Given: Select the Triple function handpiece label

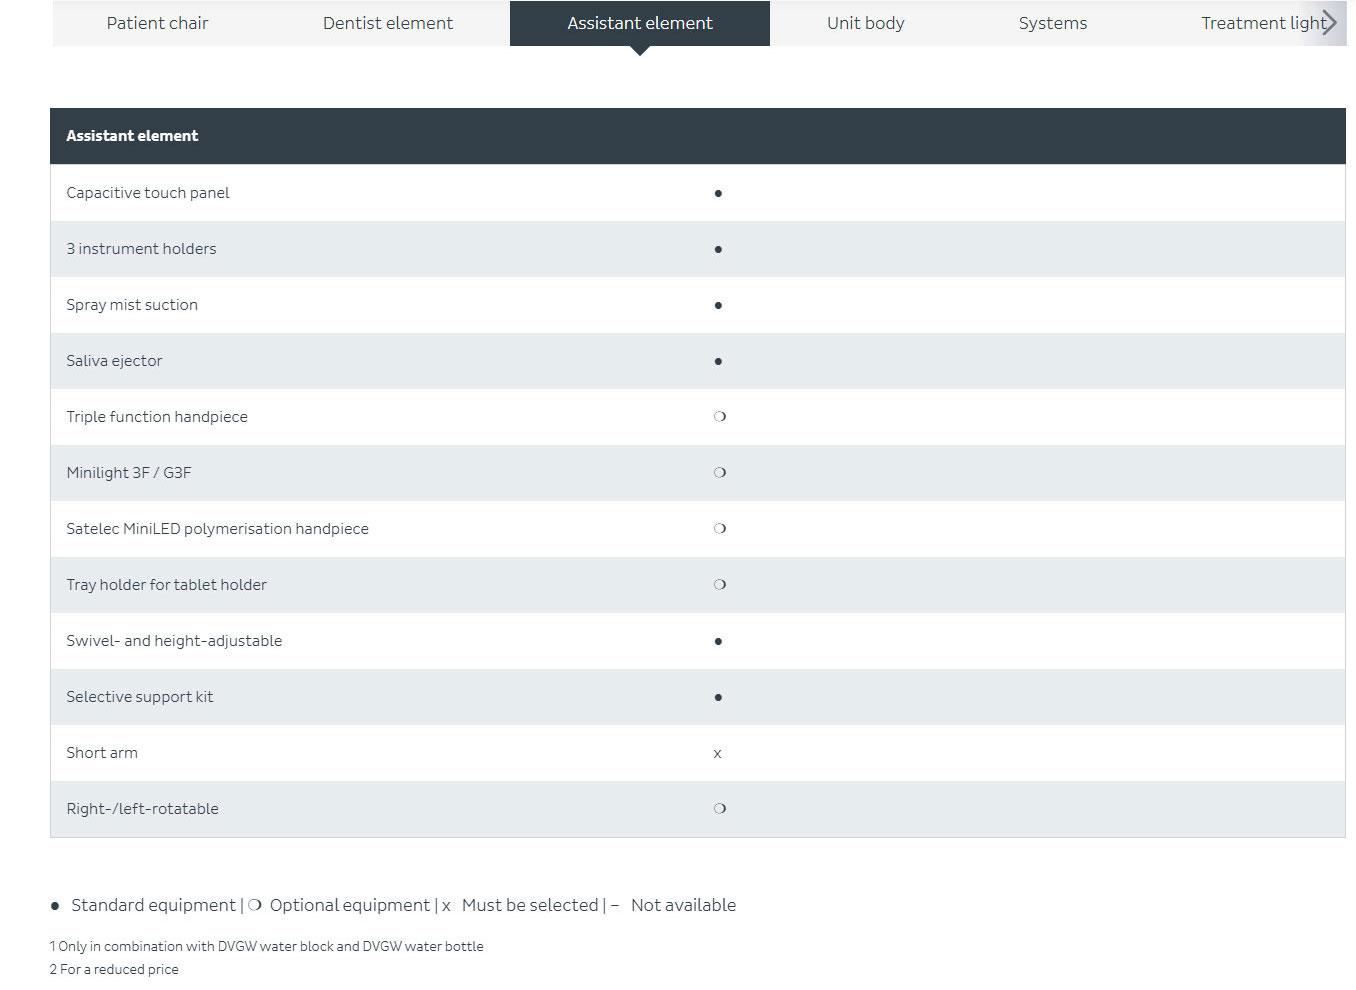Looking at the screenshot, I should (x=157, y=417).
